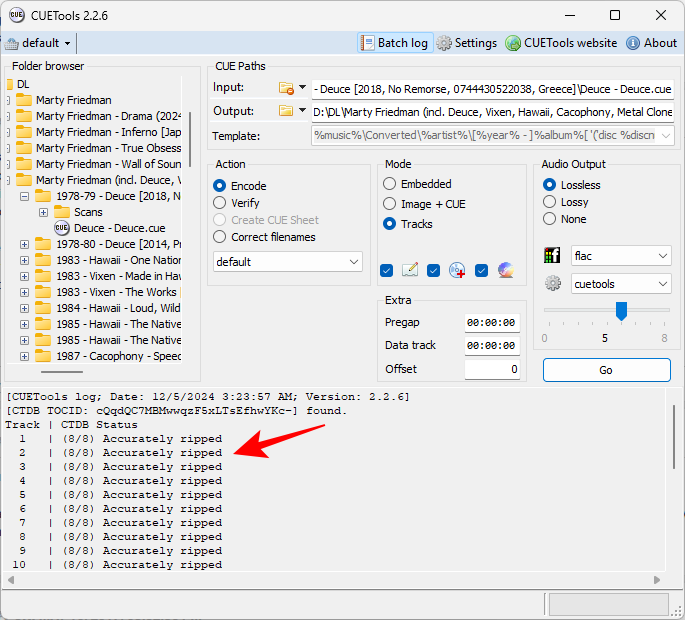Click the Offset value field

492,369
